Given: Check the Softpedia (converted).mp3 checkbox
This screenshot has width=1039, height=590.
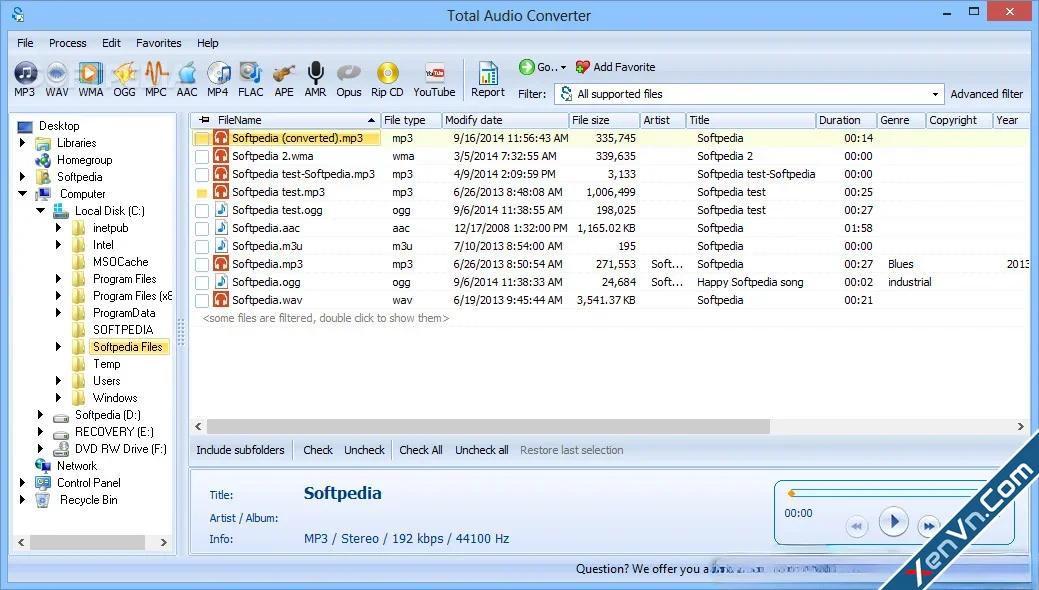Looking at the screenshot, I should 202,139.
